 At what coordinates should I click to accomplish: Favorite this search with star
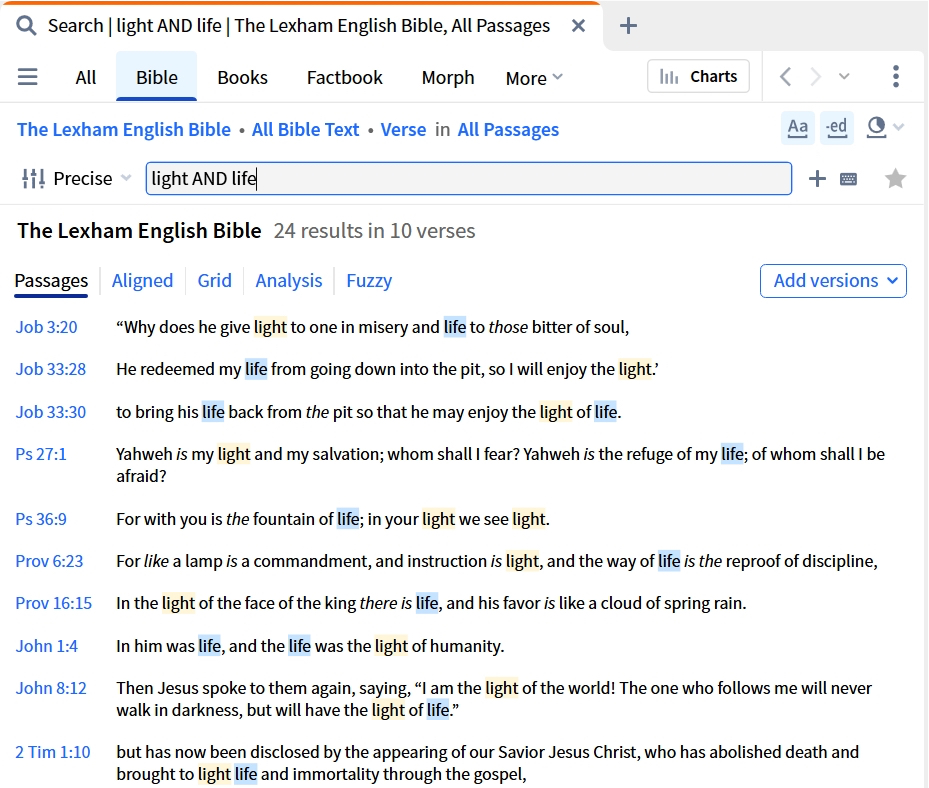895,178
